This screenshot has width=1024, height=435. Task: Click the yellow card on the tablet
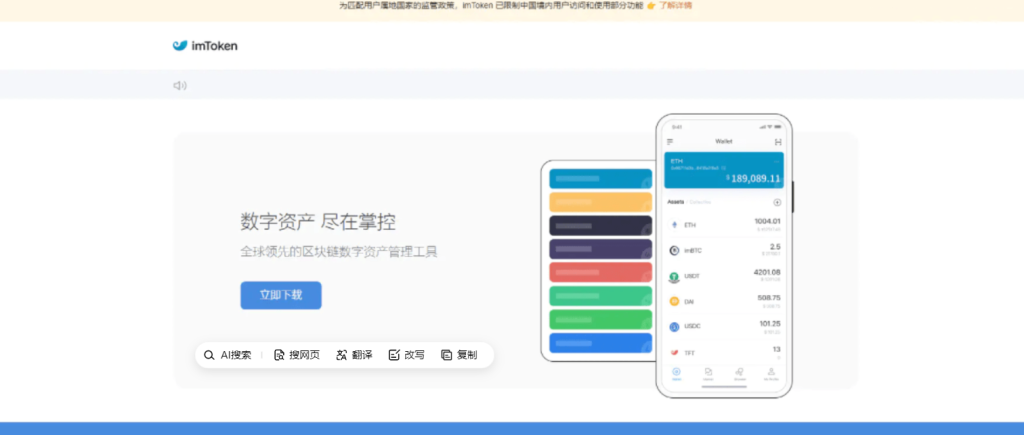click(600, 202)
